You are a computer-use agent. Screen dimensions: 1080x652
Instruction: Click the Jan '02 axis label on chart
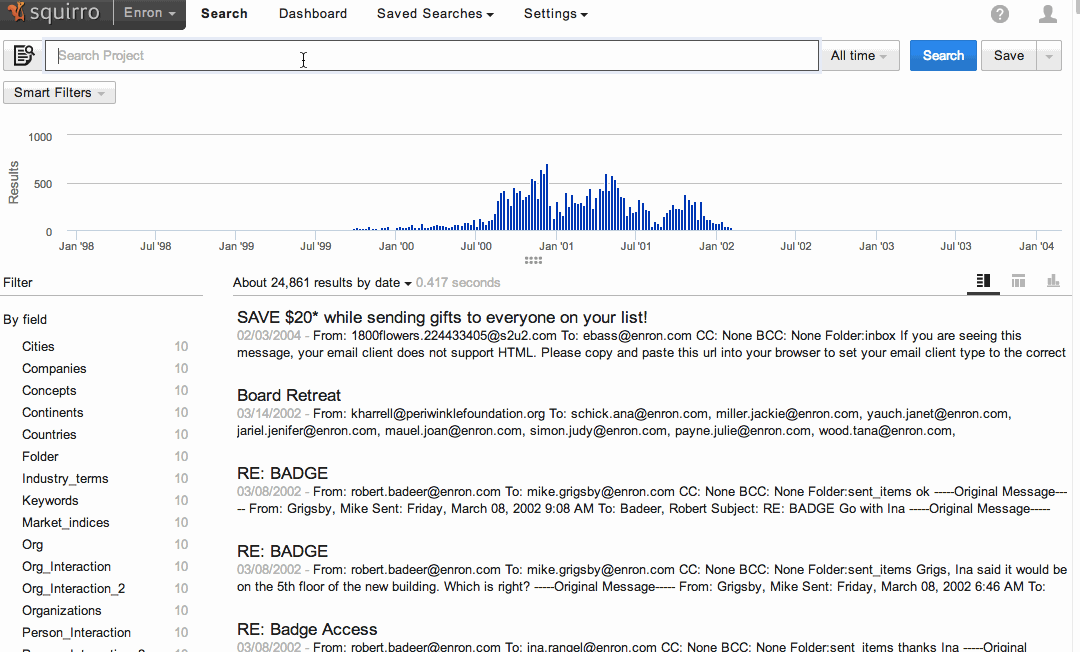[x=716, y=246]
